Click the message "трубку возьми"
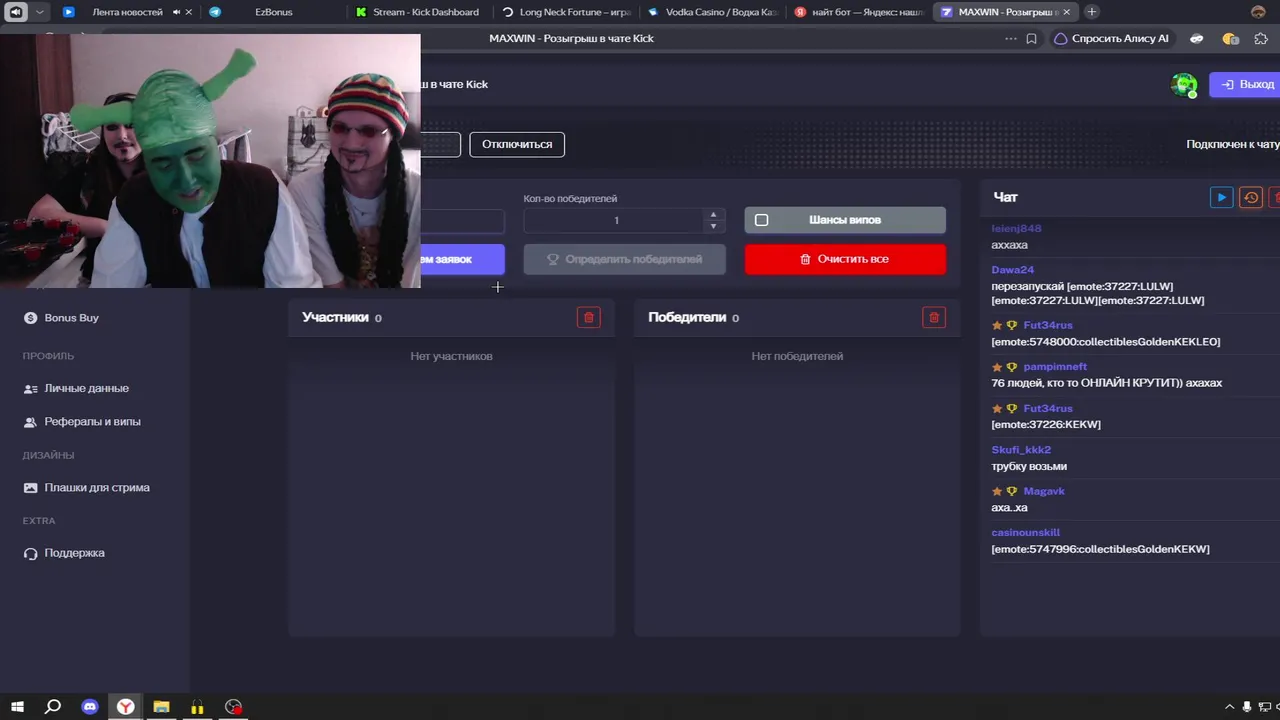 (x=1029, y=467)
